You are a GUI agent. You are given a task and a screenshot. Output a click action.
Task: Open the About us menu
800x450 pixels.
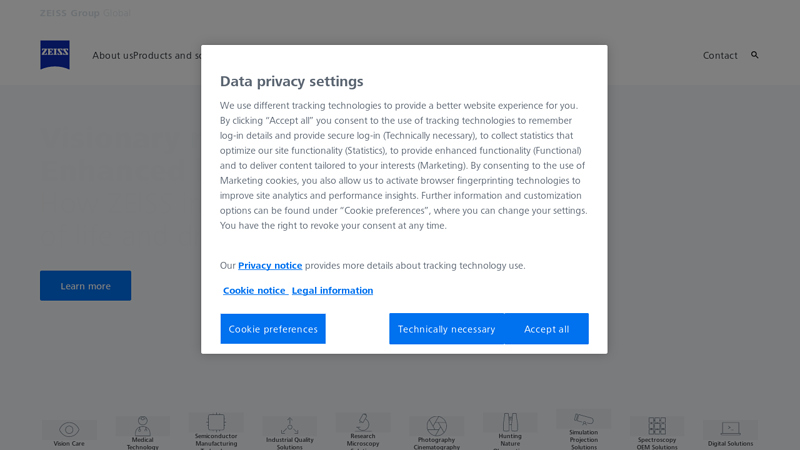(112, 55)
